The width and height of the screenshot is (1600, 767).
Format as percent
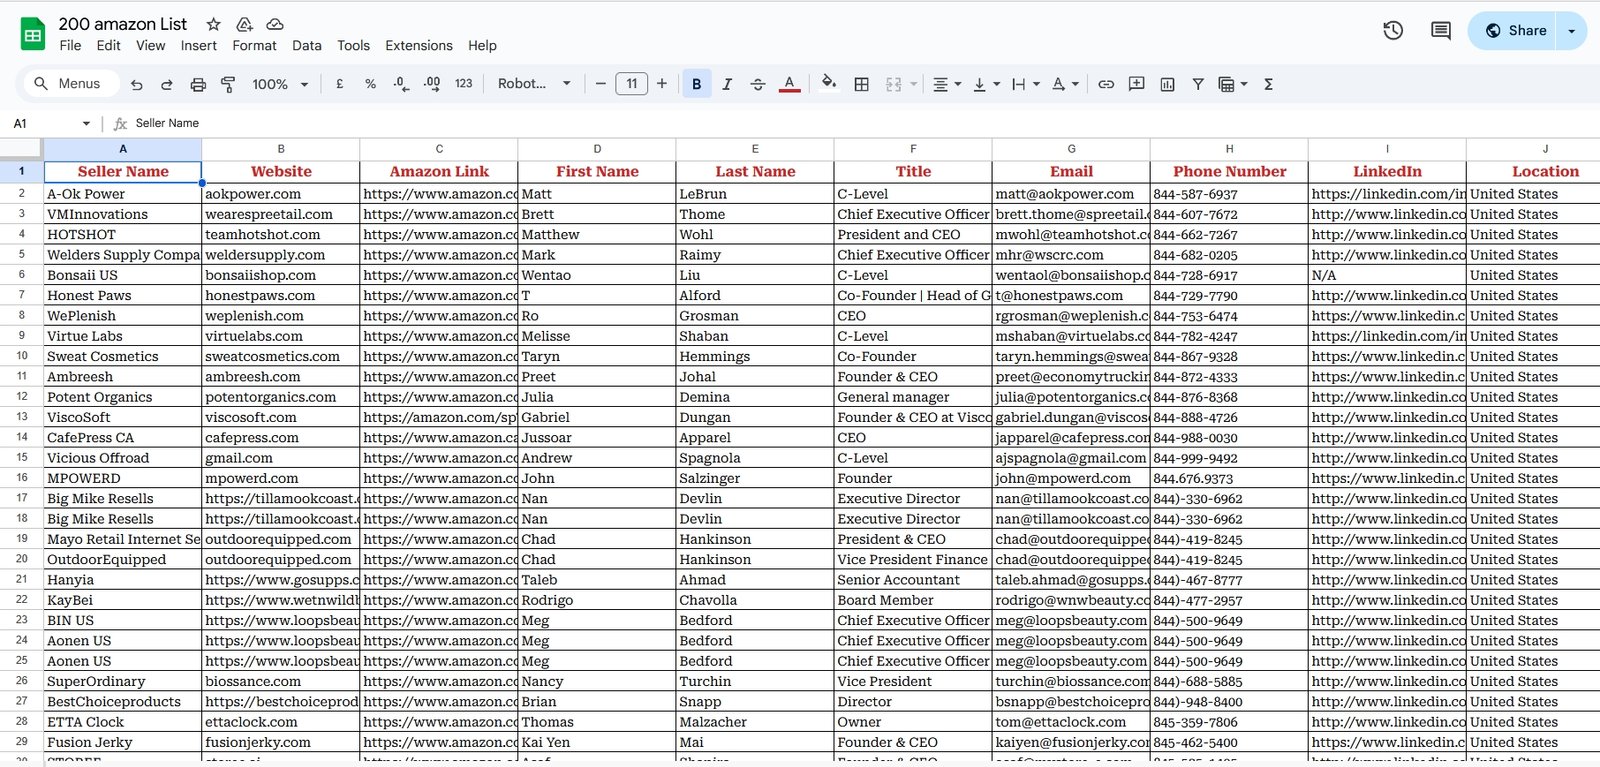tap(370, 85)
